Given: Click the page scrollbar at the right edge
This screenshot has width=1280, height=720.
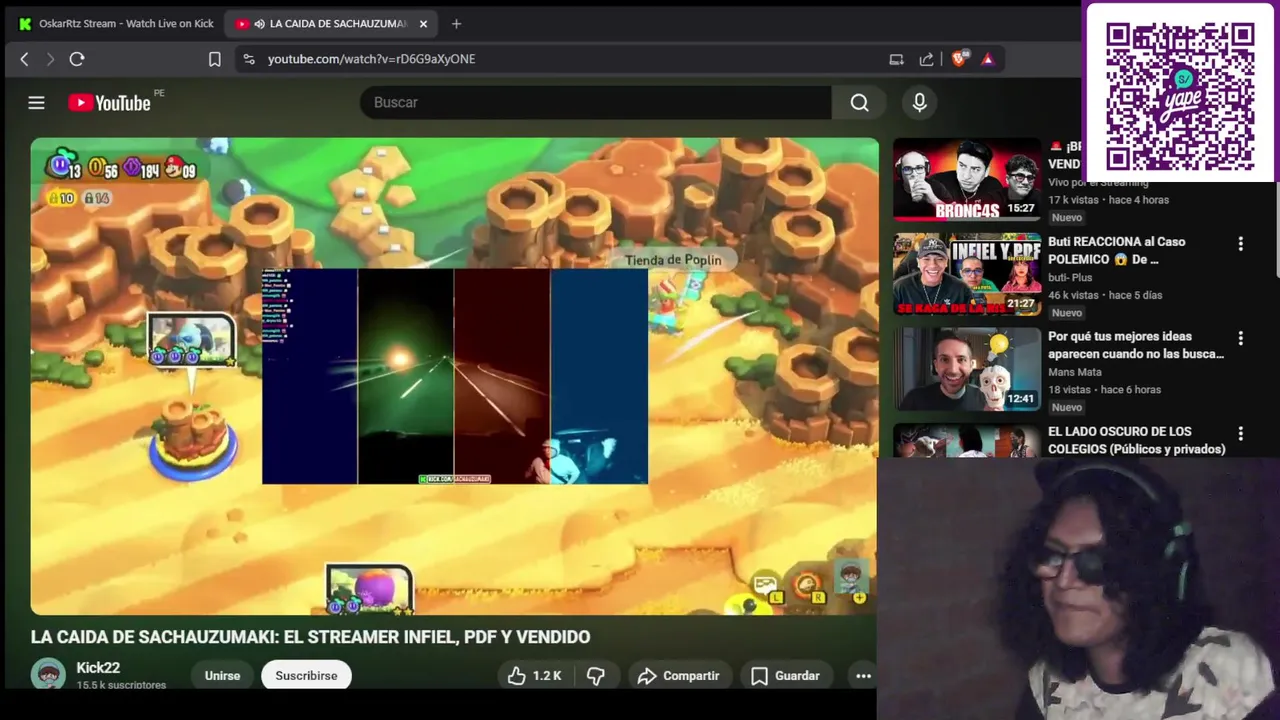Looking at the screenshot, I should [x=1275, y=230].
